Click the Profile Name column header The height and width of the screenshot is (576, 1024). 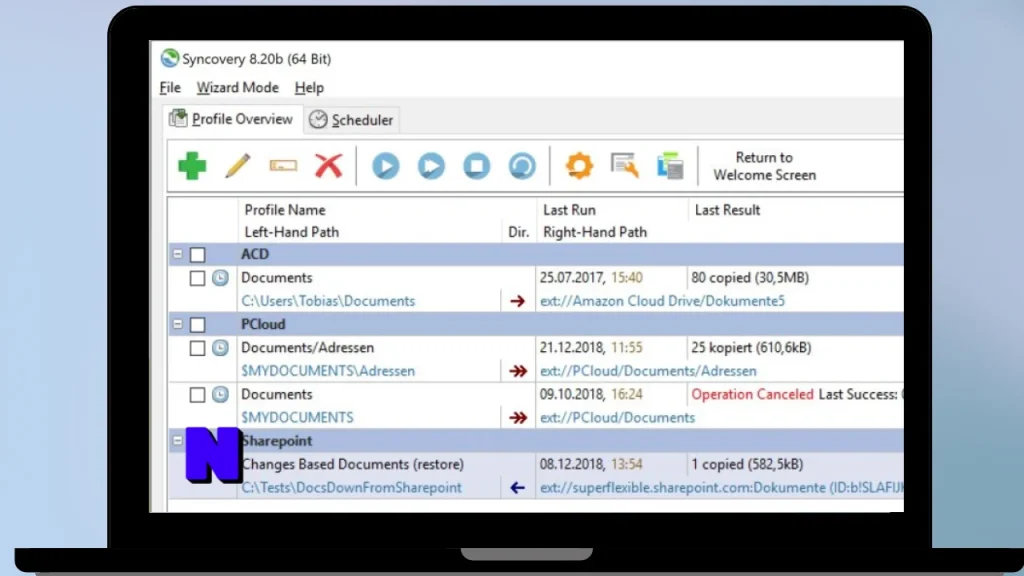click(285, 210)
